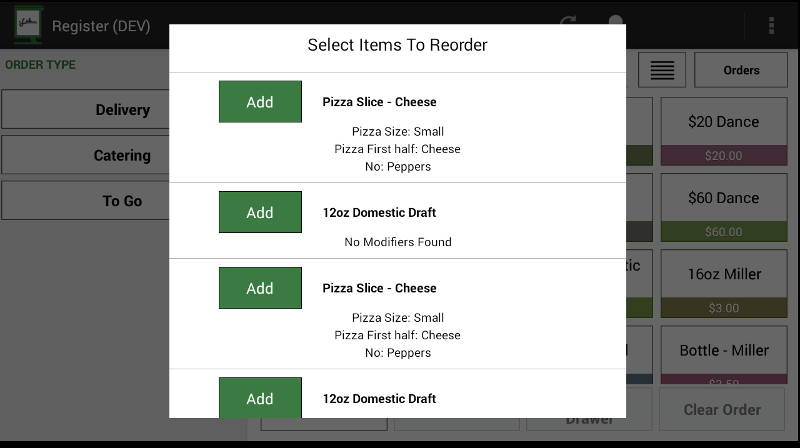Add the last 12oz Domestic Draft
Viewport: 800px width, 448px height.
[260, 397]
